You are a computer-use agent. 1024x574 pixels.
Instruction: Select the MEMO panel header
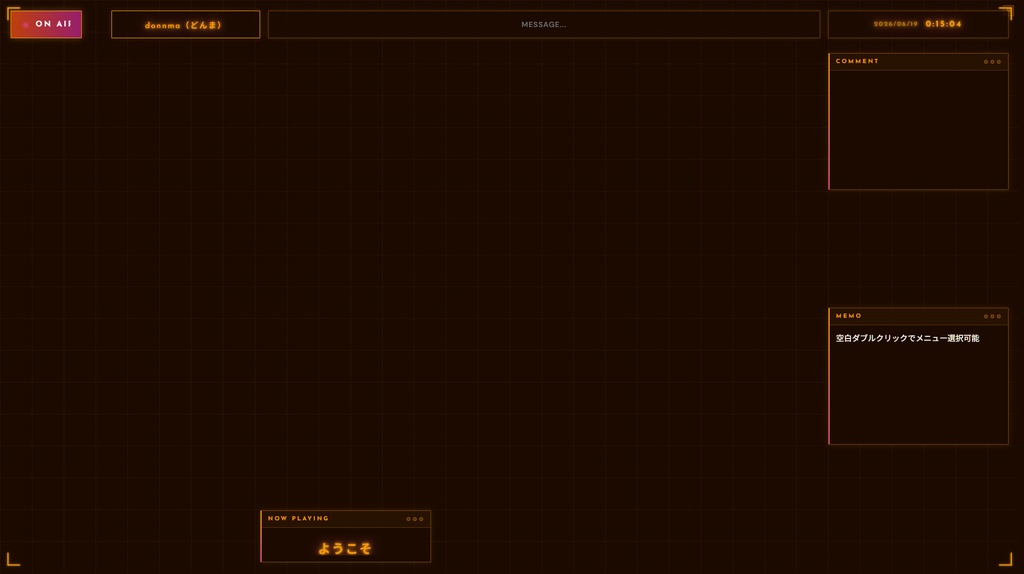tap(918, 316)
